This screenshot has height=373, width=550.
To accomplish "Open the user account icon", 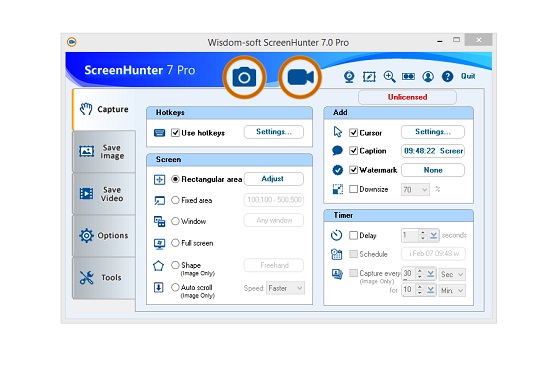I will (428, 76).
